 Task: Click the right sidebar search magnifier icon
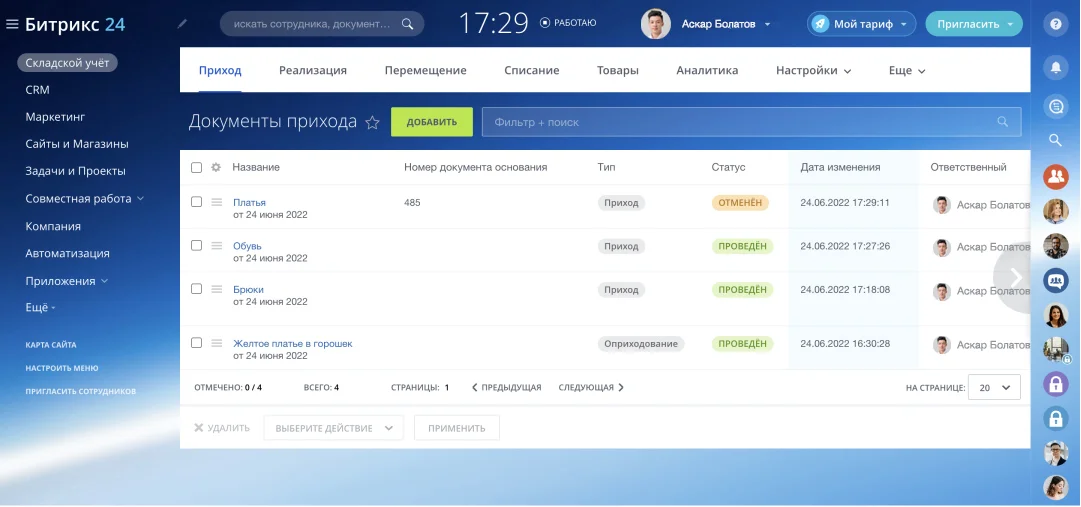point(1055,140)
